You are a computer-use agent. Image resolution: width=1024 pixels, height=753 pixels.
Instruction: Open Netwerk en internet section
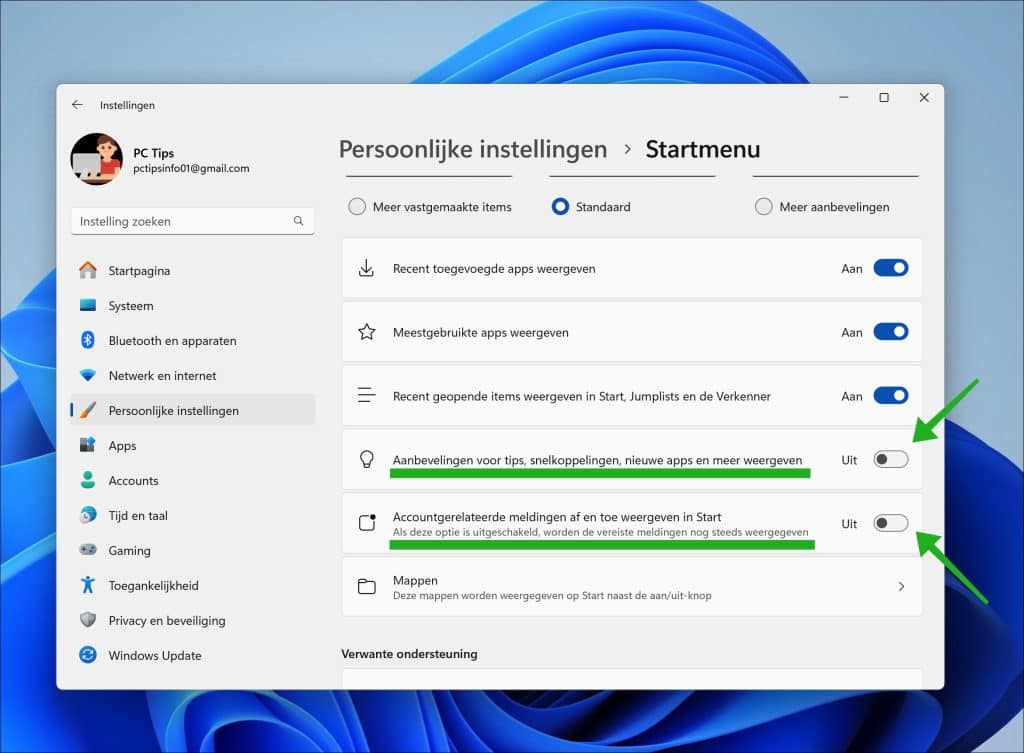coord(193,376)
